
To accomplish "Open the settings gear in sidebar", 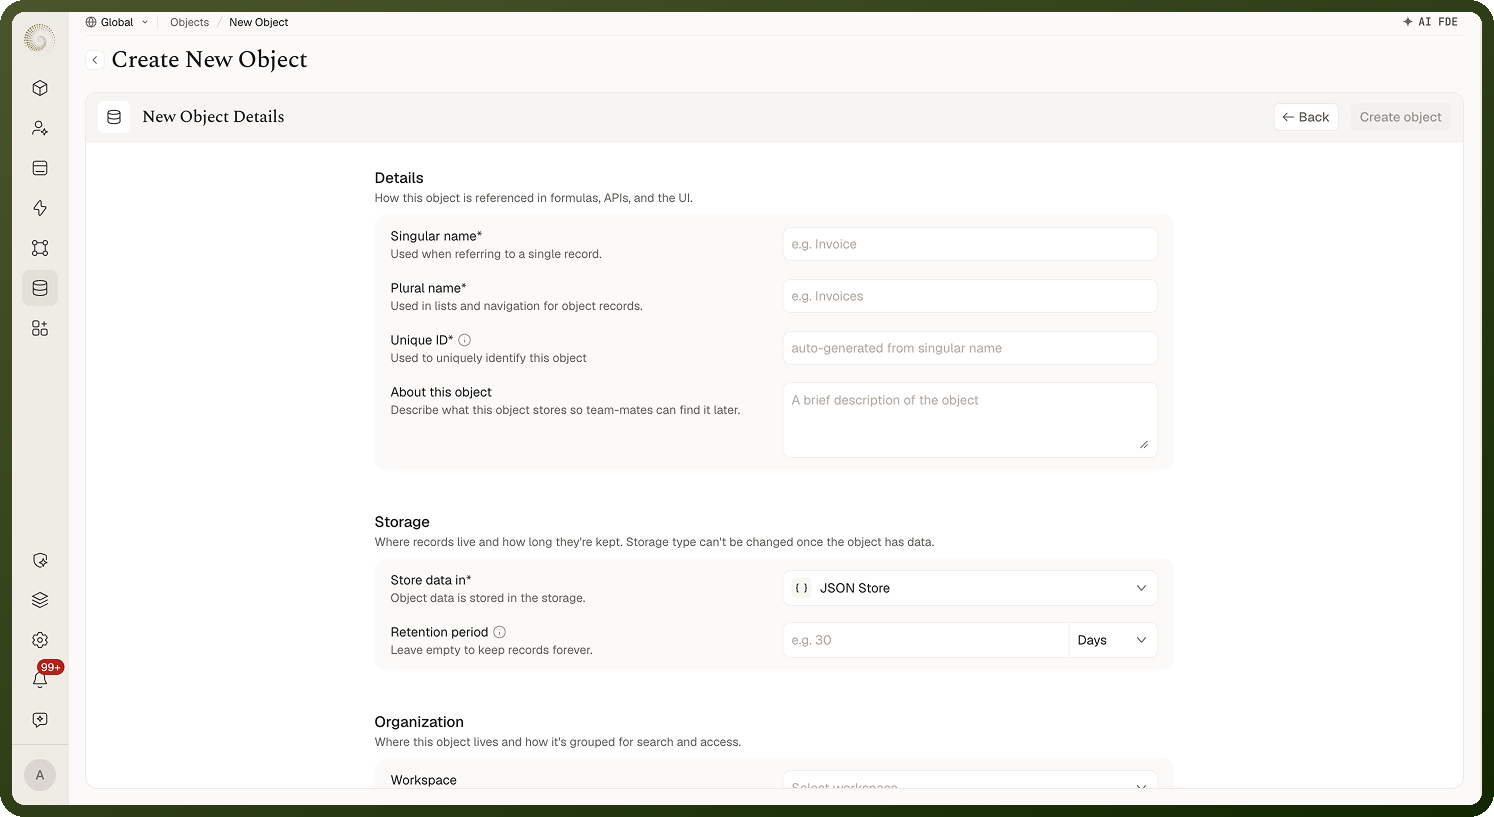I will [x=40, y=640].
